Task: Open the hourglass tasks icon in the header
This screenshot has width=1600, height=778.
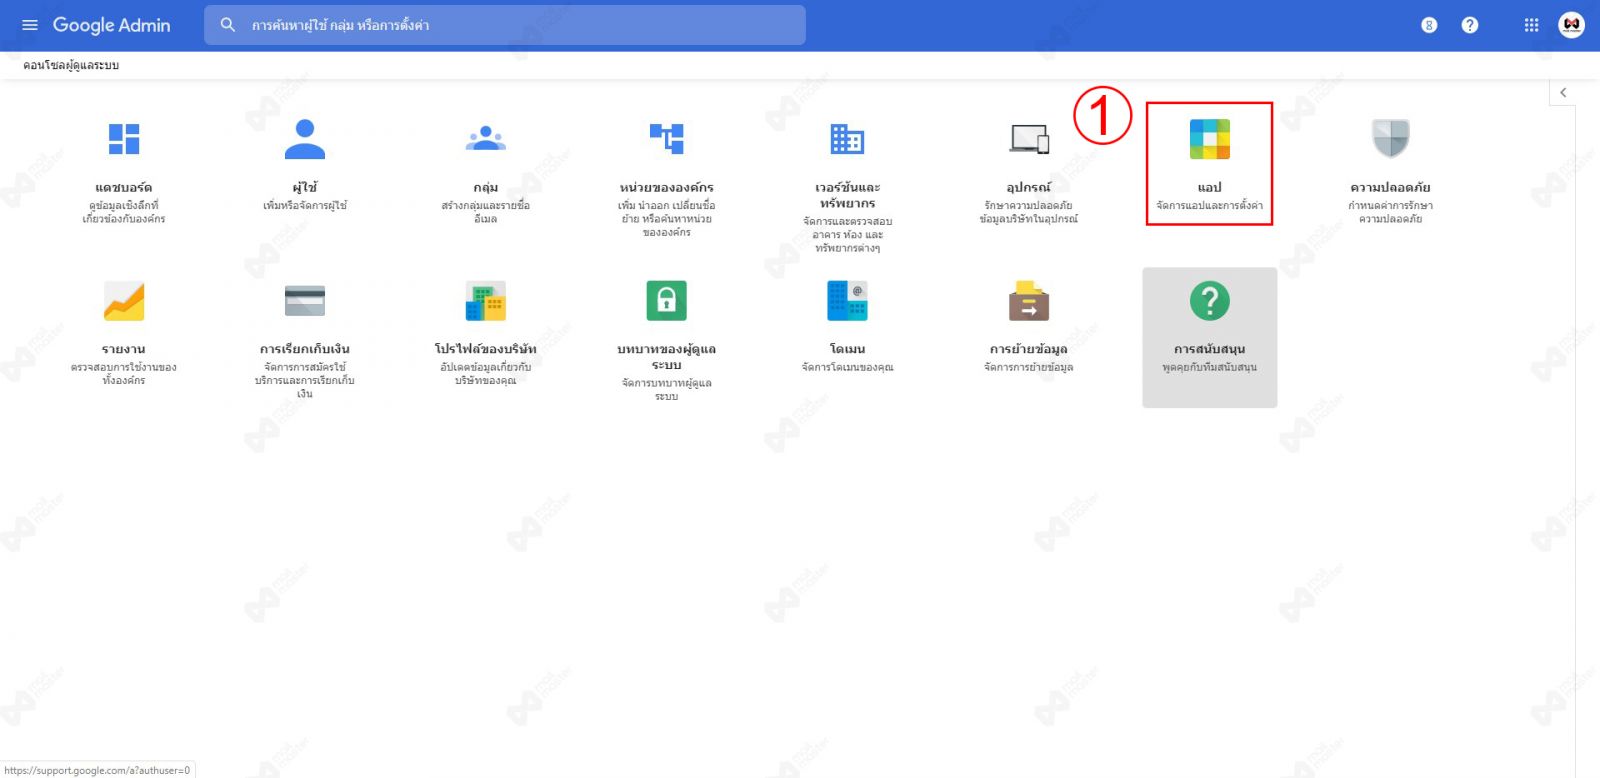Action: (1429, 25)
